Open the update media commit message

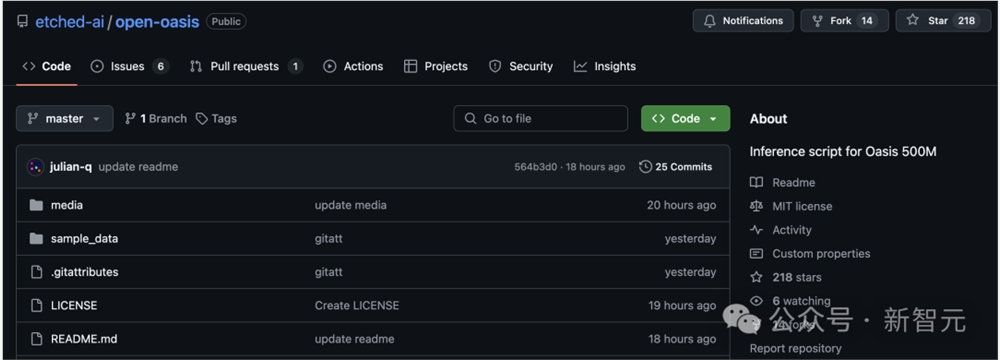350,205
